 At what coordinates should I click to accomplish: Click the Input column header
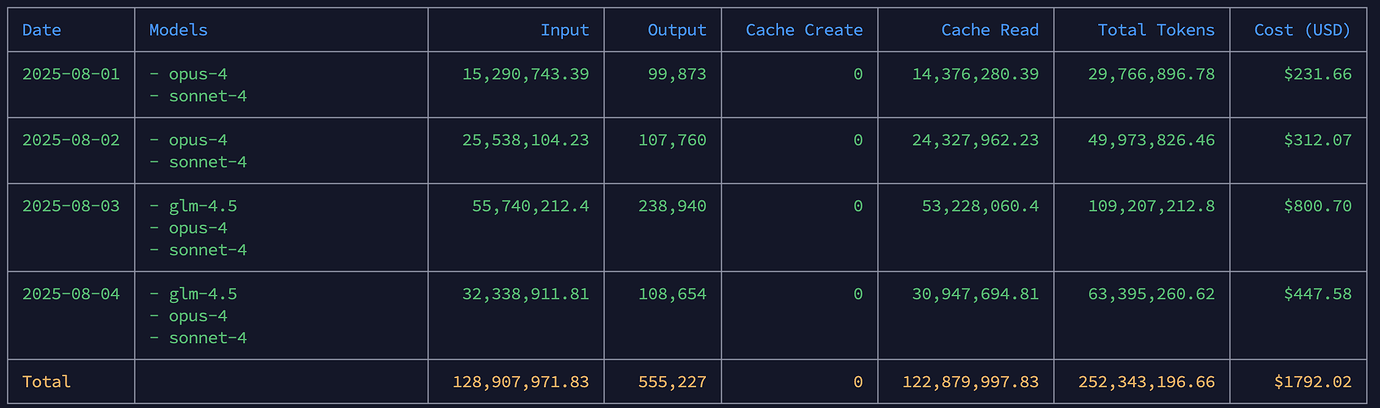(565, 30)
